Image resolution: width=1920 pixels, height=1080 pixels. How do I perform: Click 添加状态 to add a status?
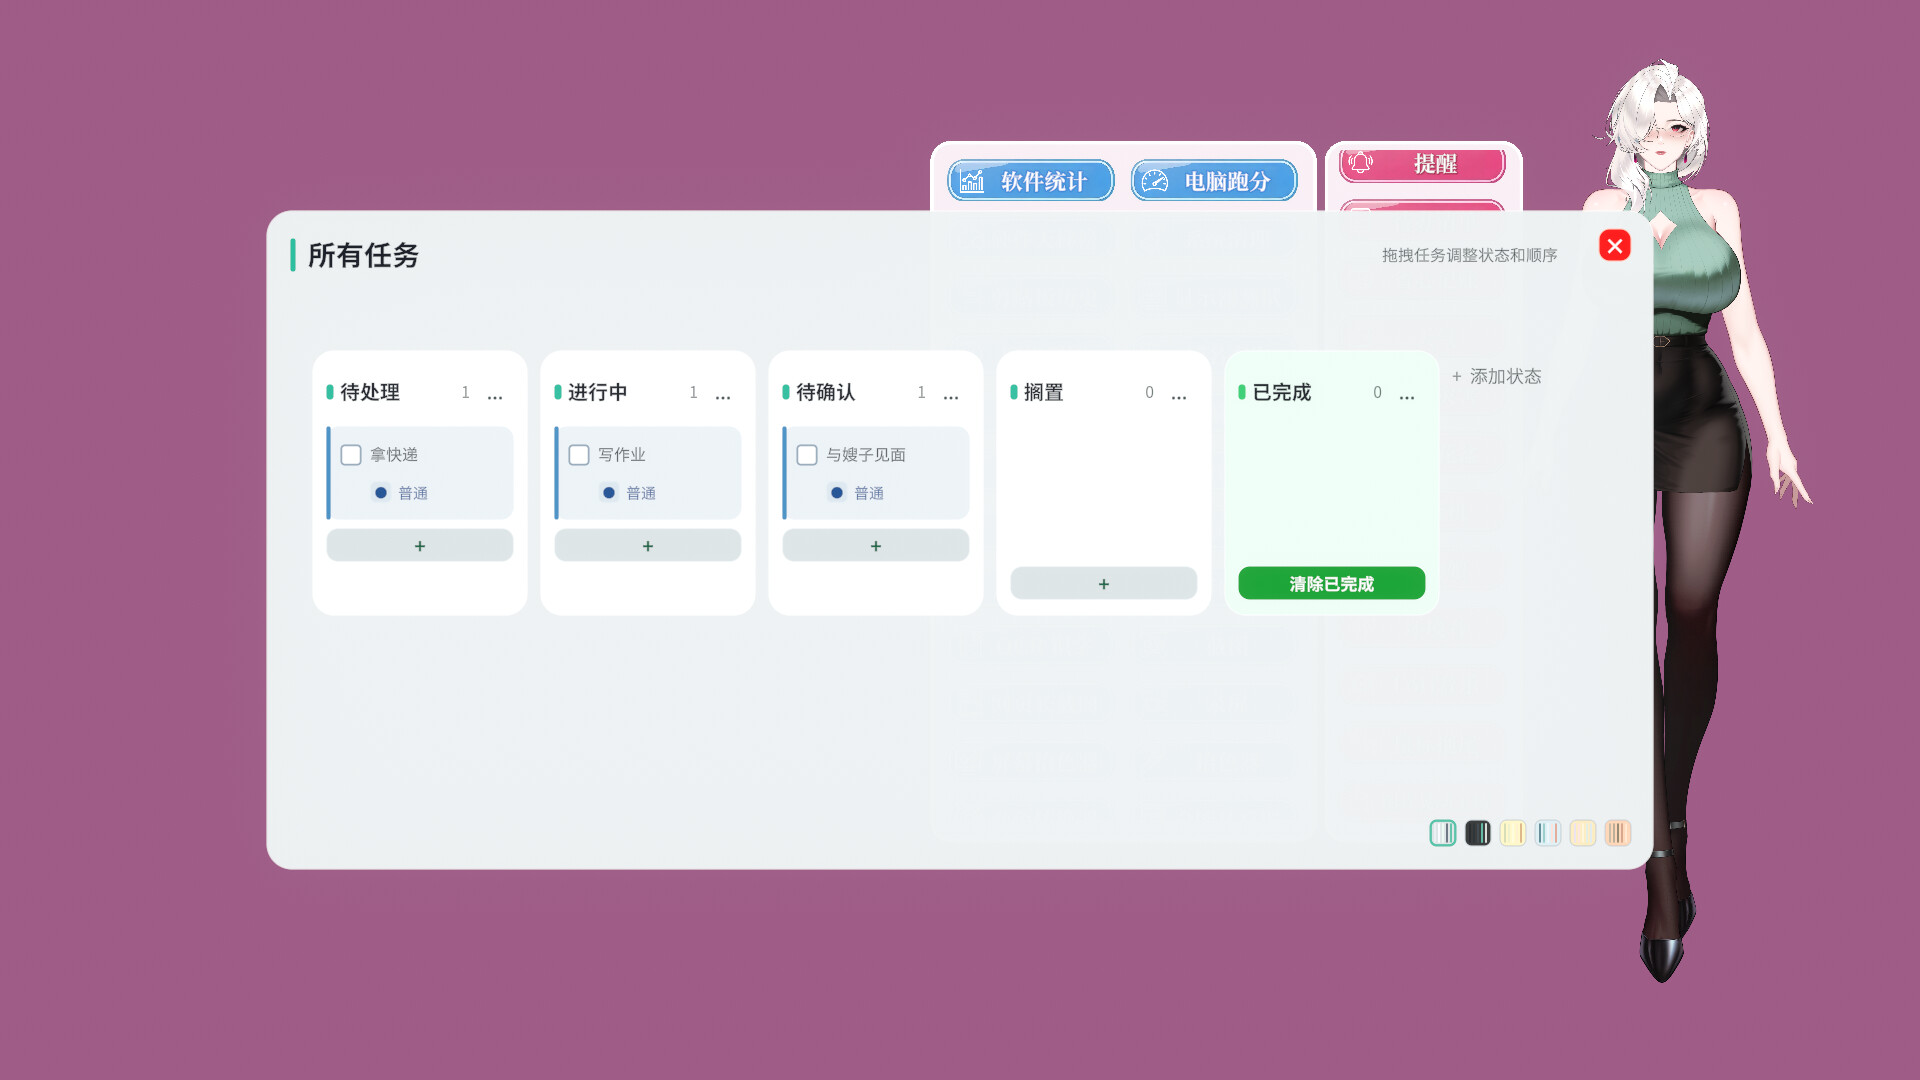[1497, 377]
